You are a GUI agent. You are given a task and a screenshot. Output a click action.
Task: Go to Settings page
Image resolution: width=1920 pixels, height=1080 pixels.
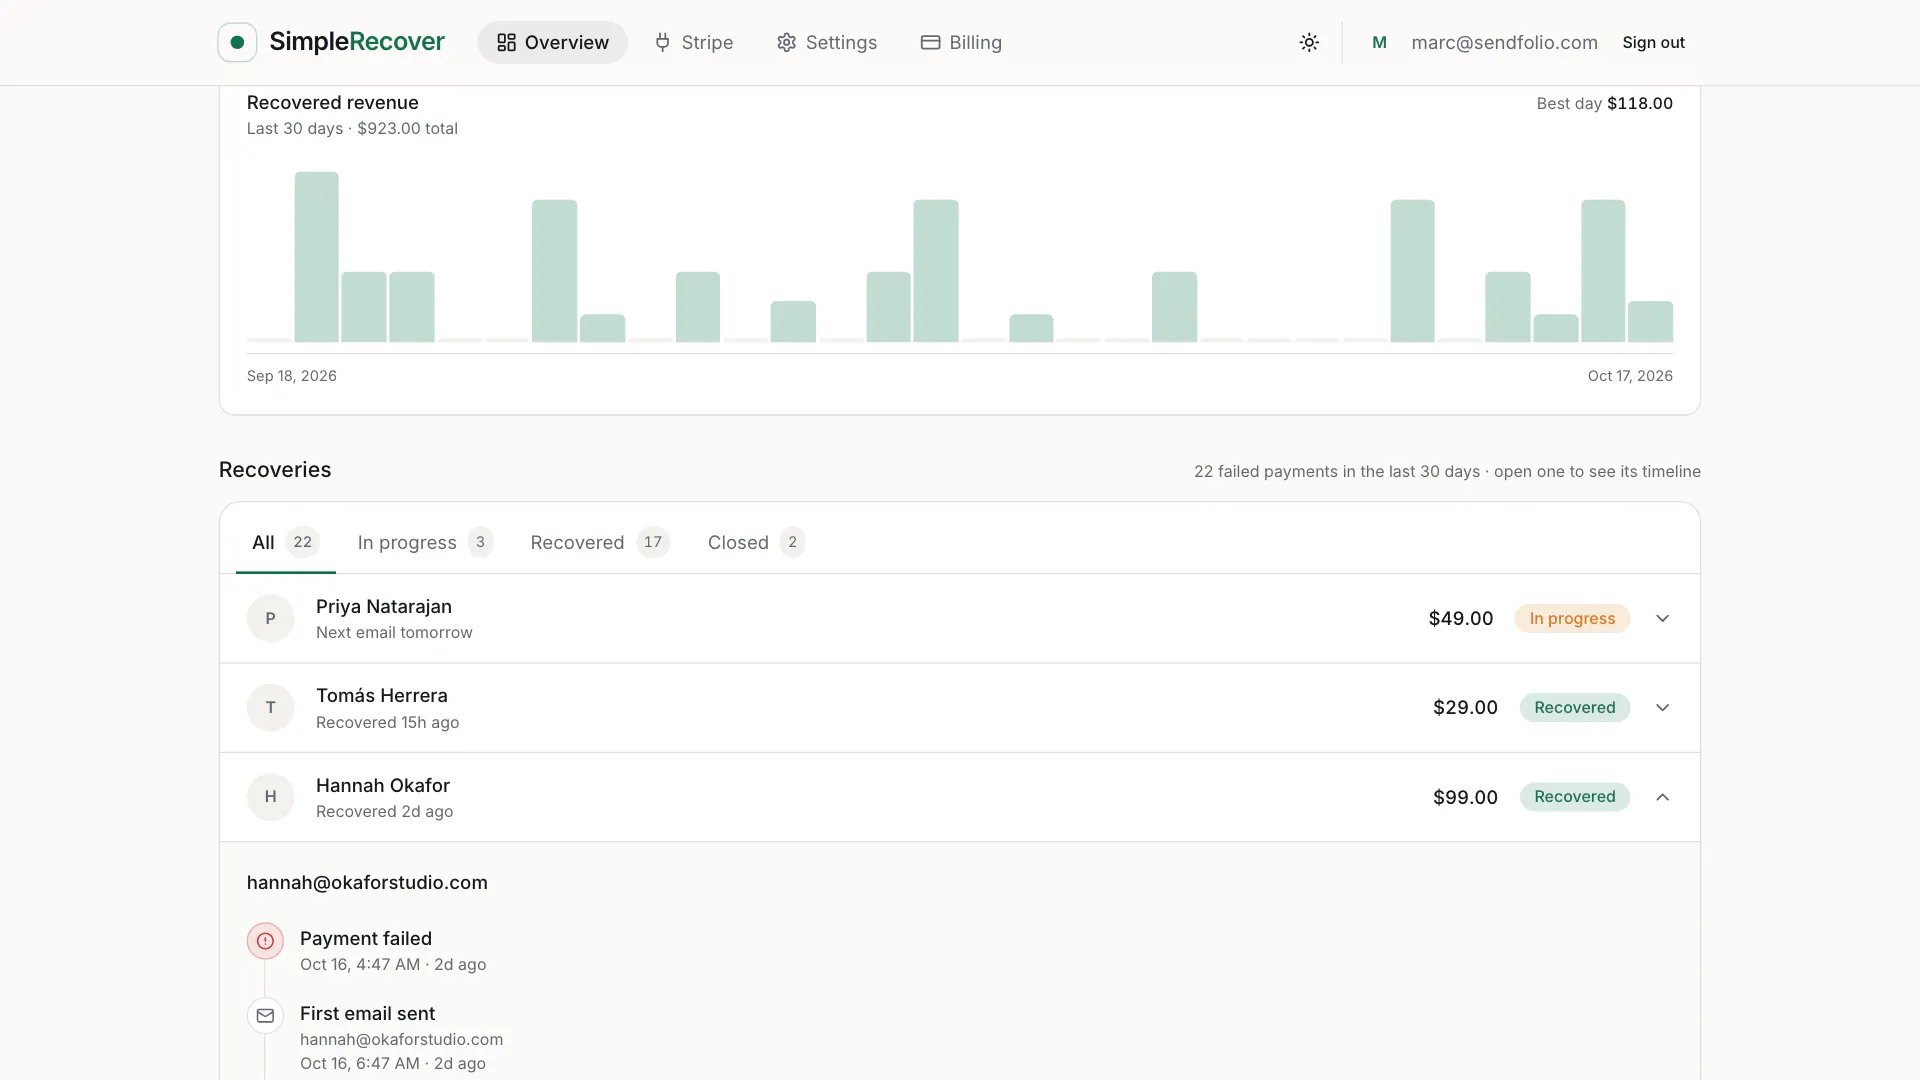click(827, 42)
